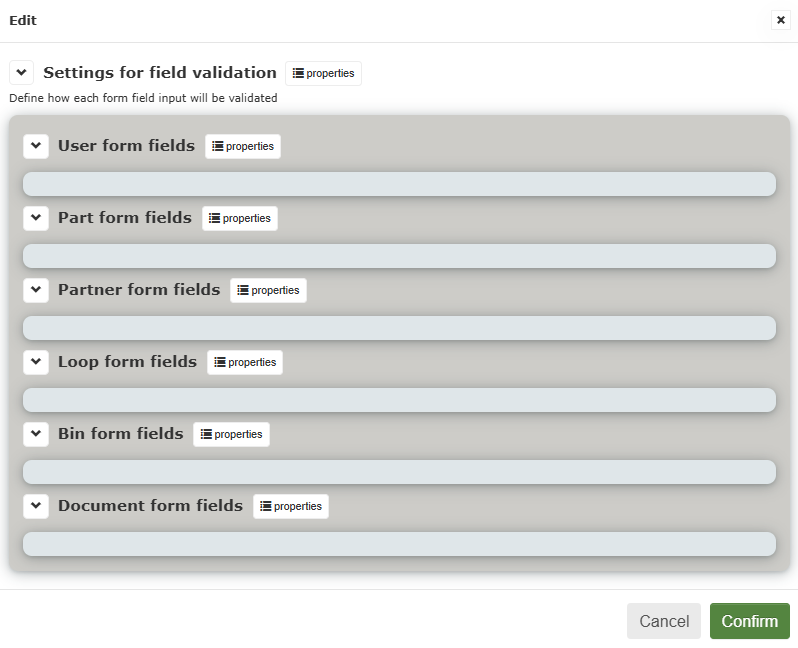Open Bin form fields properties
The image size is (798, 648).
(x=231, y=434)
